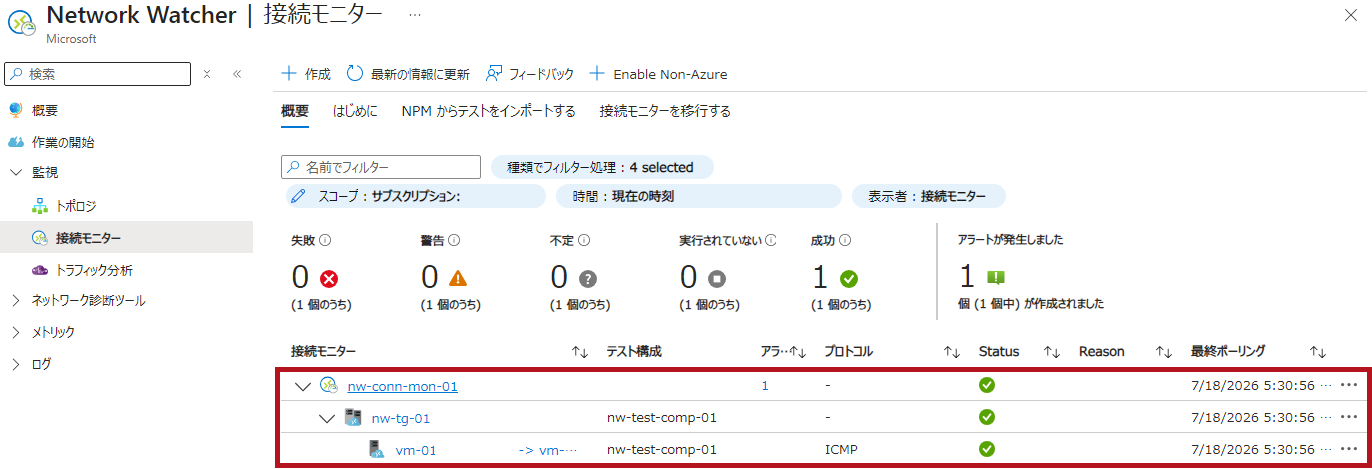Open 概要 in the sidebar
The width and height of the screenshot is (1372, 469).
[x=45, y=110]
